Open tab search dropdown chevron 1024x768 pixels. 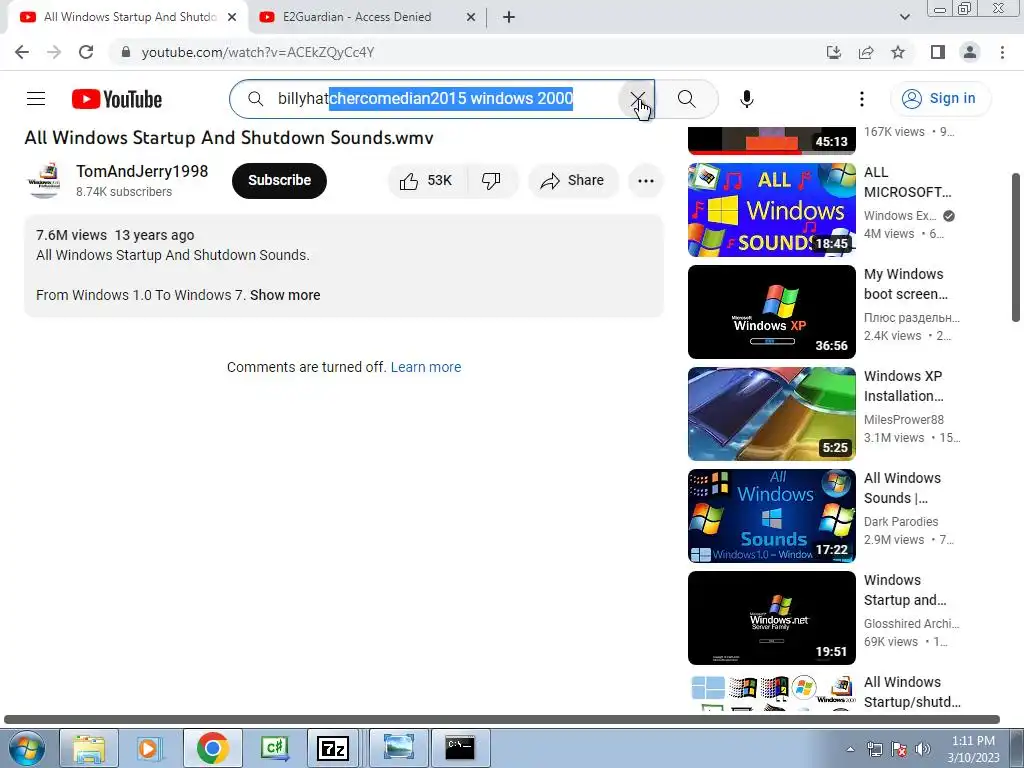click(904, 17)
